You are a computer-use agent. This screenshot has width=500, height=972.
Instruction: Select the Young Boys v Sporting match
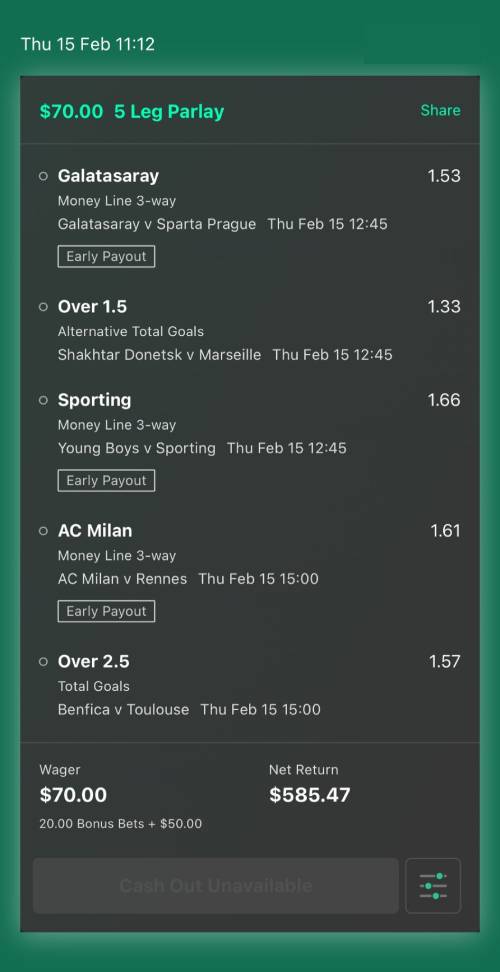136,448
